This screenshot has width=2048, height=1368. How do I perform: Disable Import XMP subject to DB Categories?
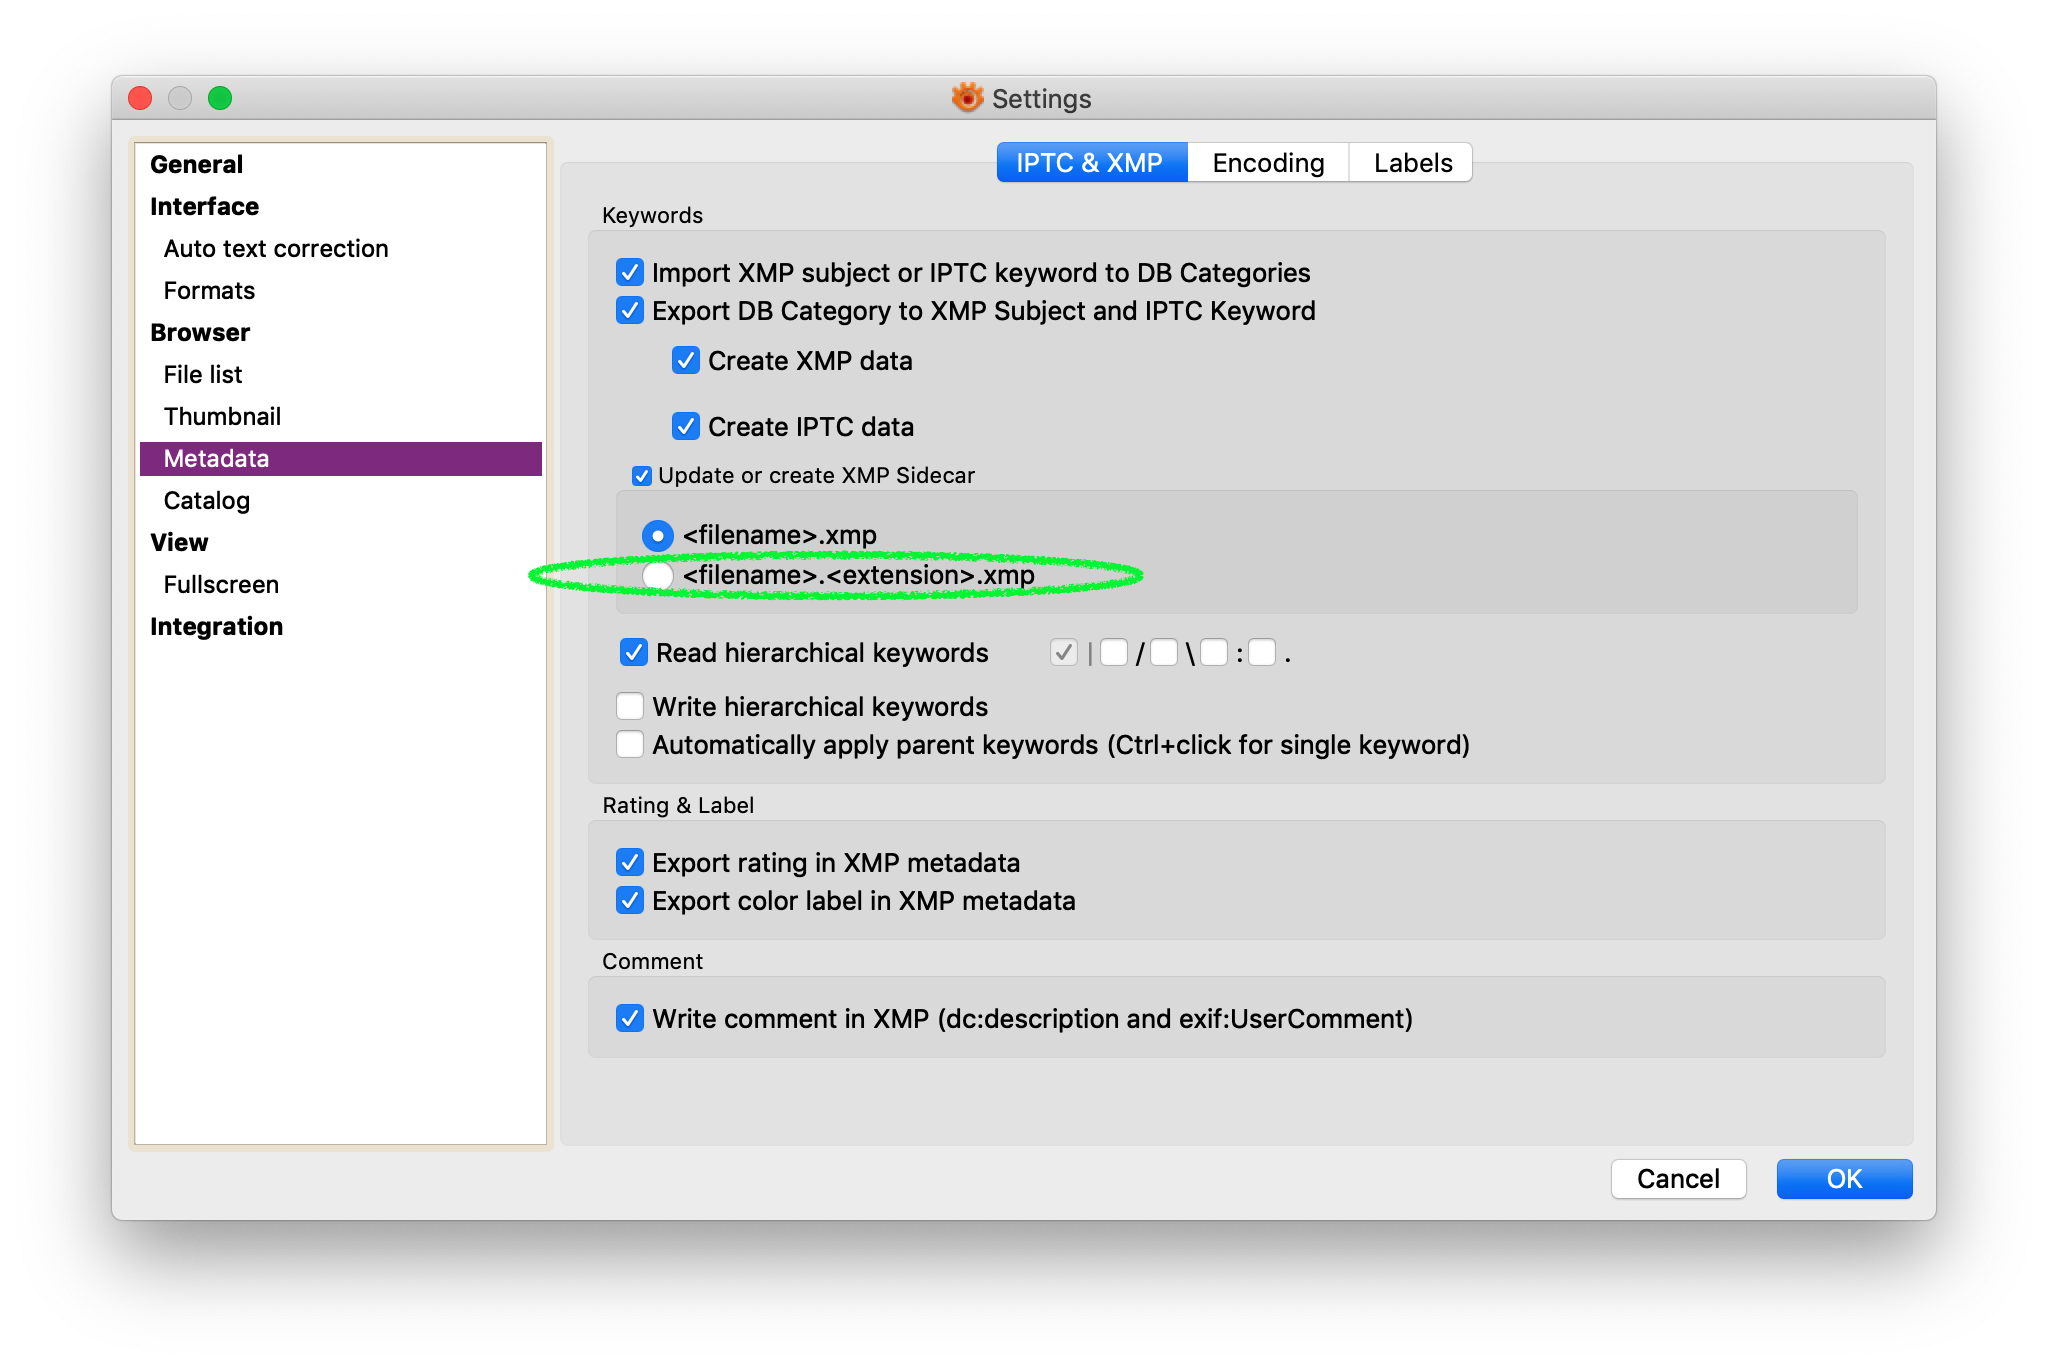click(x=630, y=273)
